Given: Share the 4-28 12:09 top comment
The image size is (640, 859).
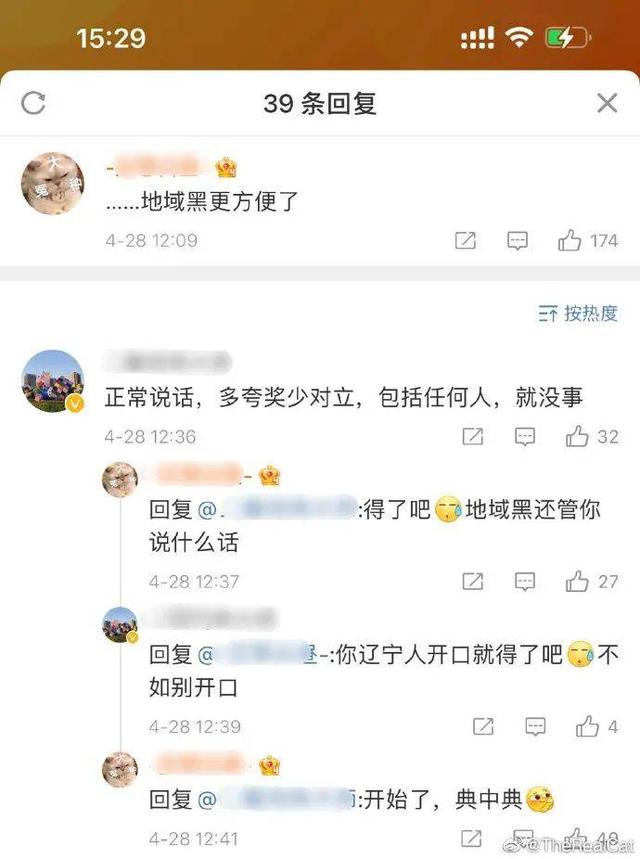Looking at the screenshot, I should 465,240.
